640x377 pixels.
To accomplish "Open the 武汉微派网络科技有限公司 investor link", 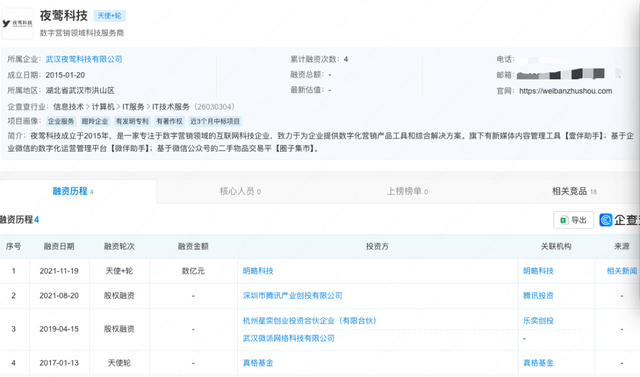I will pyautogui.click(x=289, y=338).
